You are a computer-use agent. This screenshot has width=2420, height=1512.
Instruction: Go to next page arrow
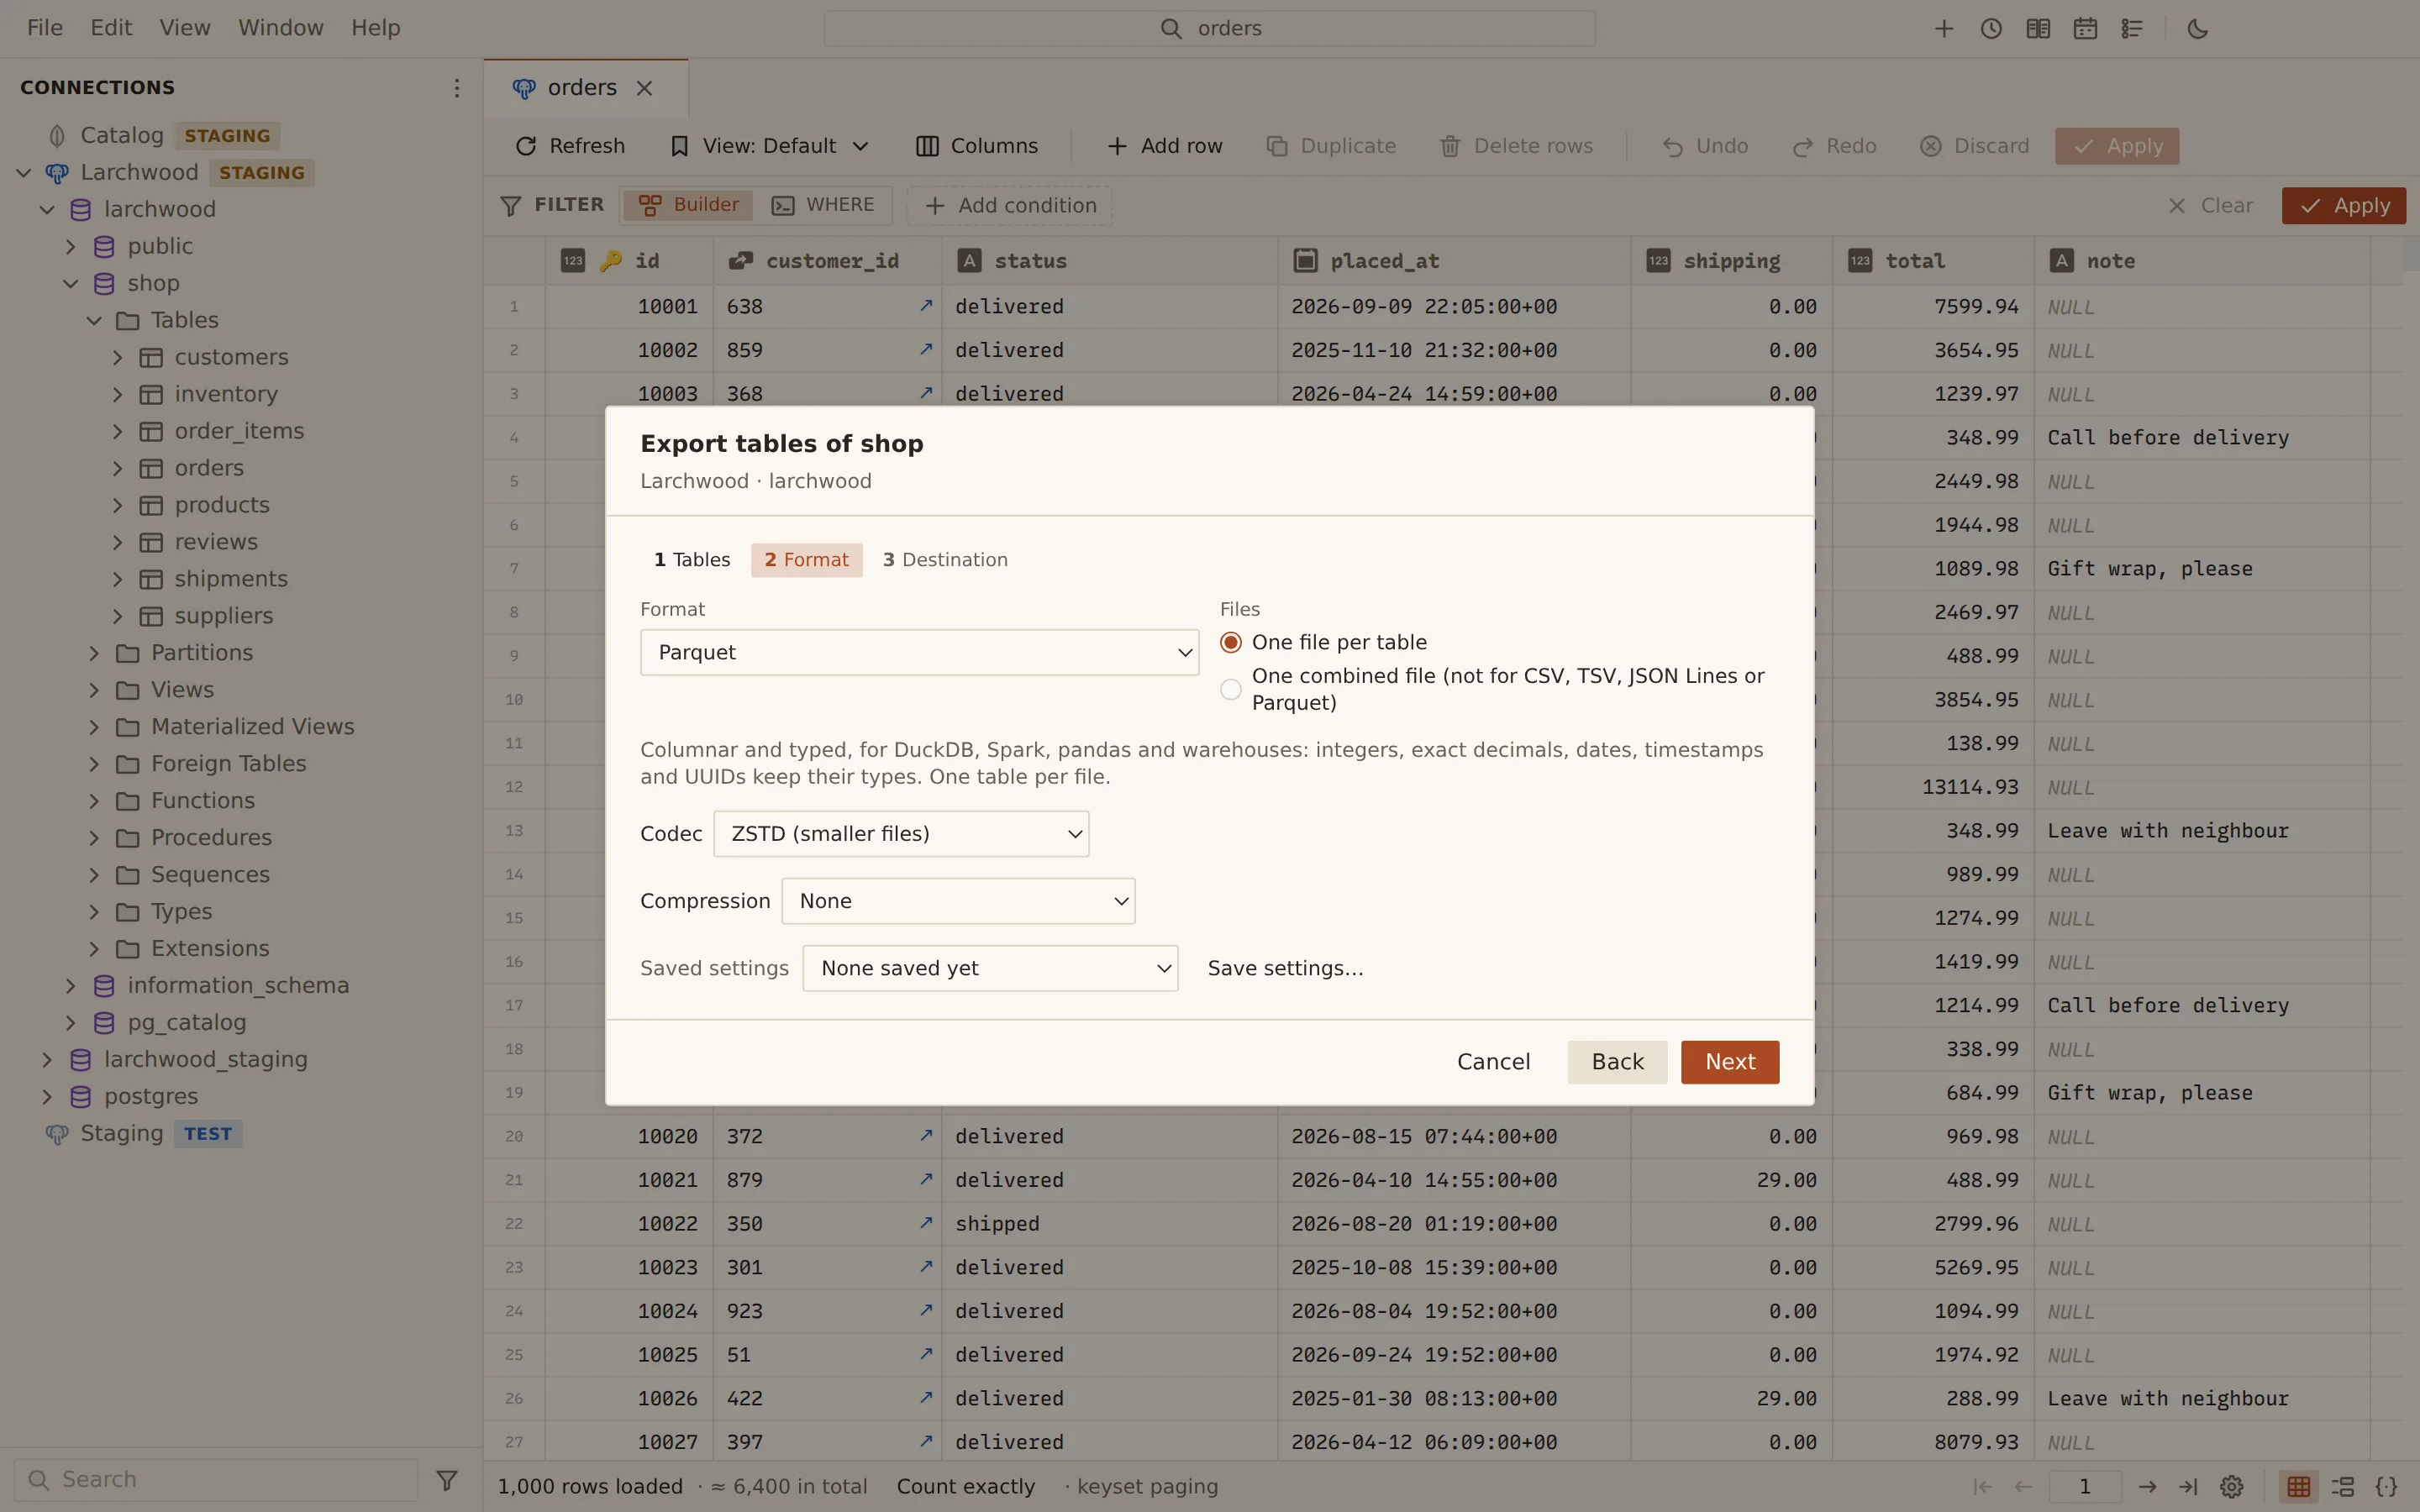coord(2147,1486)
